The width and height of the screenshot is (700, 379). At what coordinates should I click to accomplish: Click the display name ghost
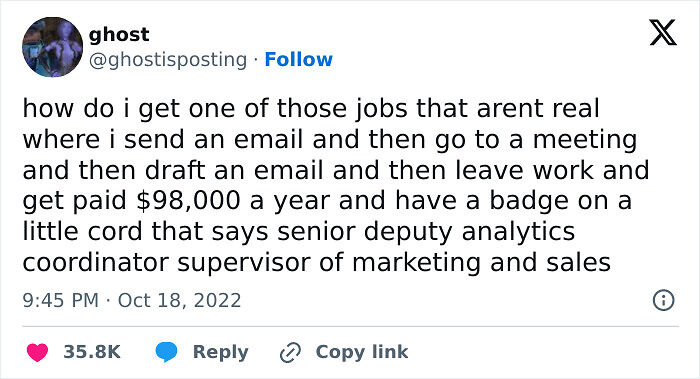click(119, 35)
